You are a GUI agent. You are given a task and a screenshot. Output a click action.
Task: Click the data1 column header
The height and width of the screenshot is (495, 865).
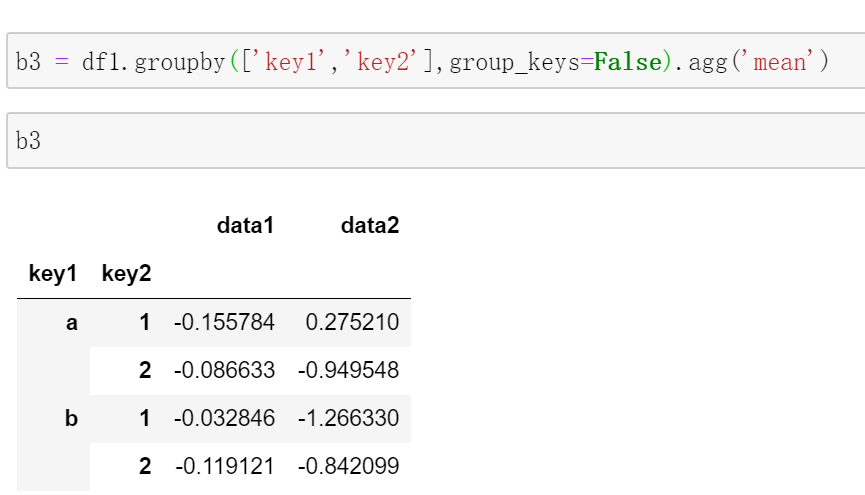coord(245,226)
